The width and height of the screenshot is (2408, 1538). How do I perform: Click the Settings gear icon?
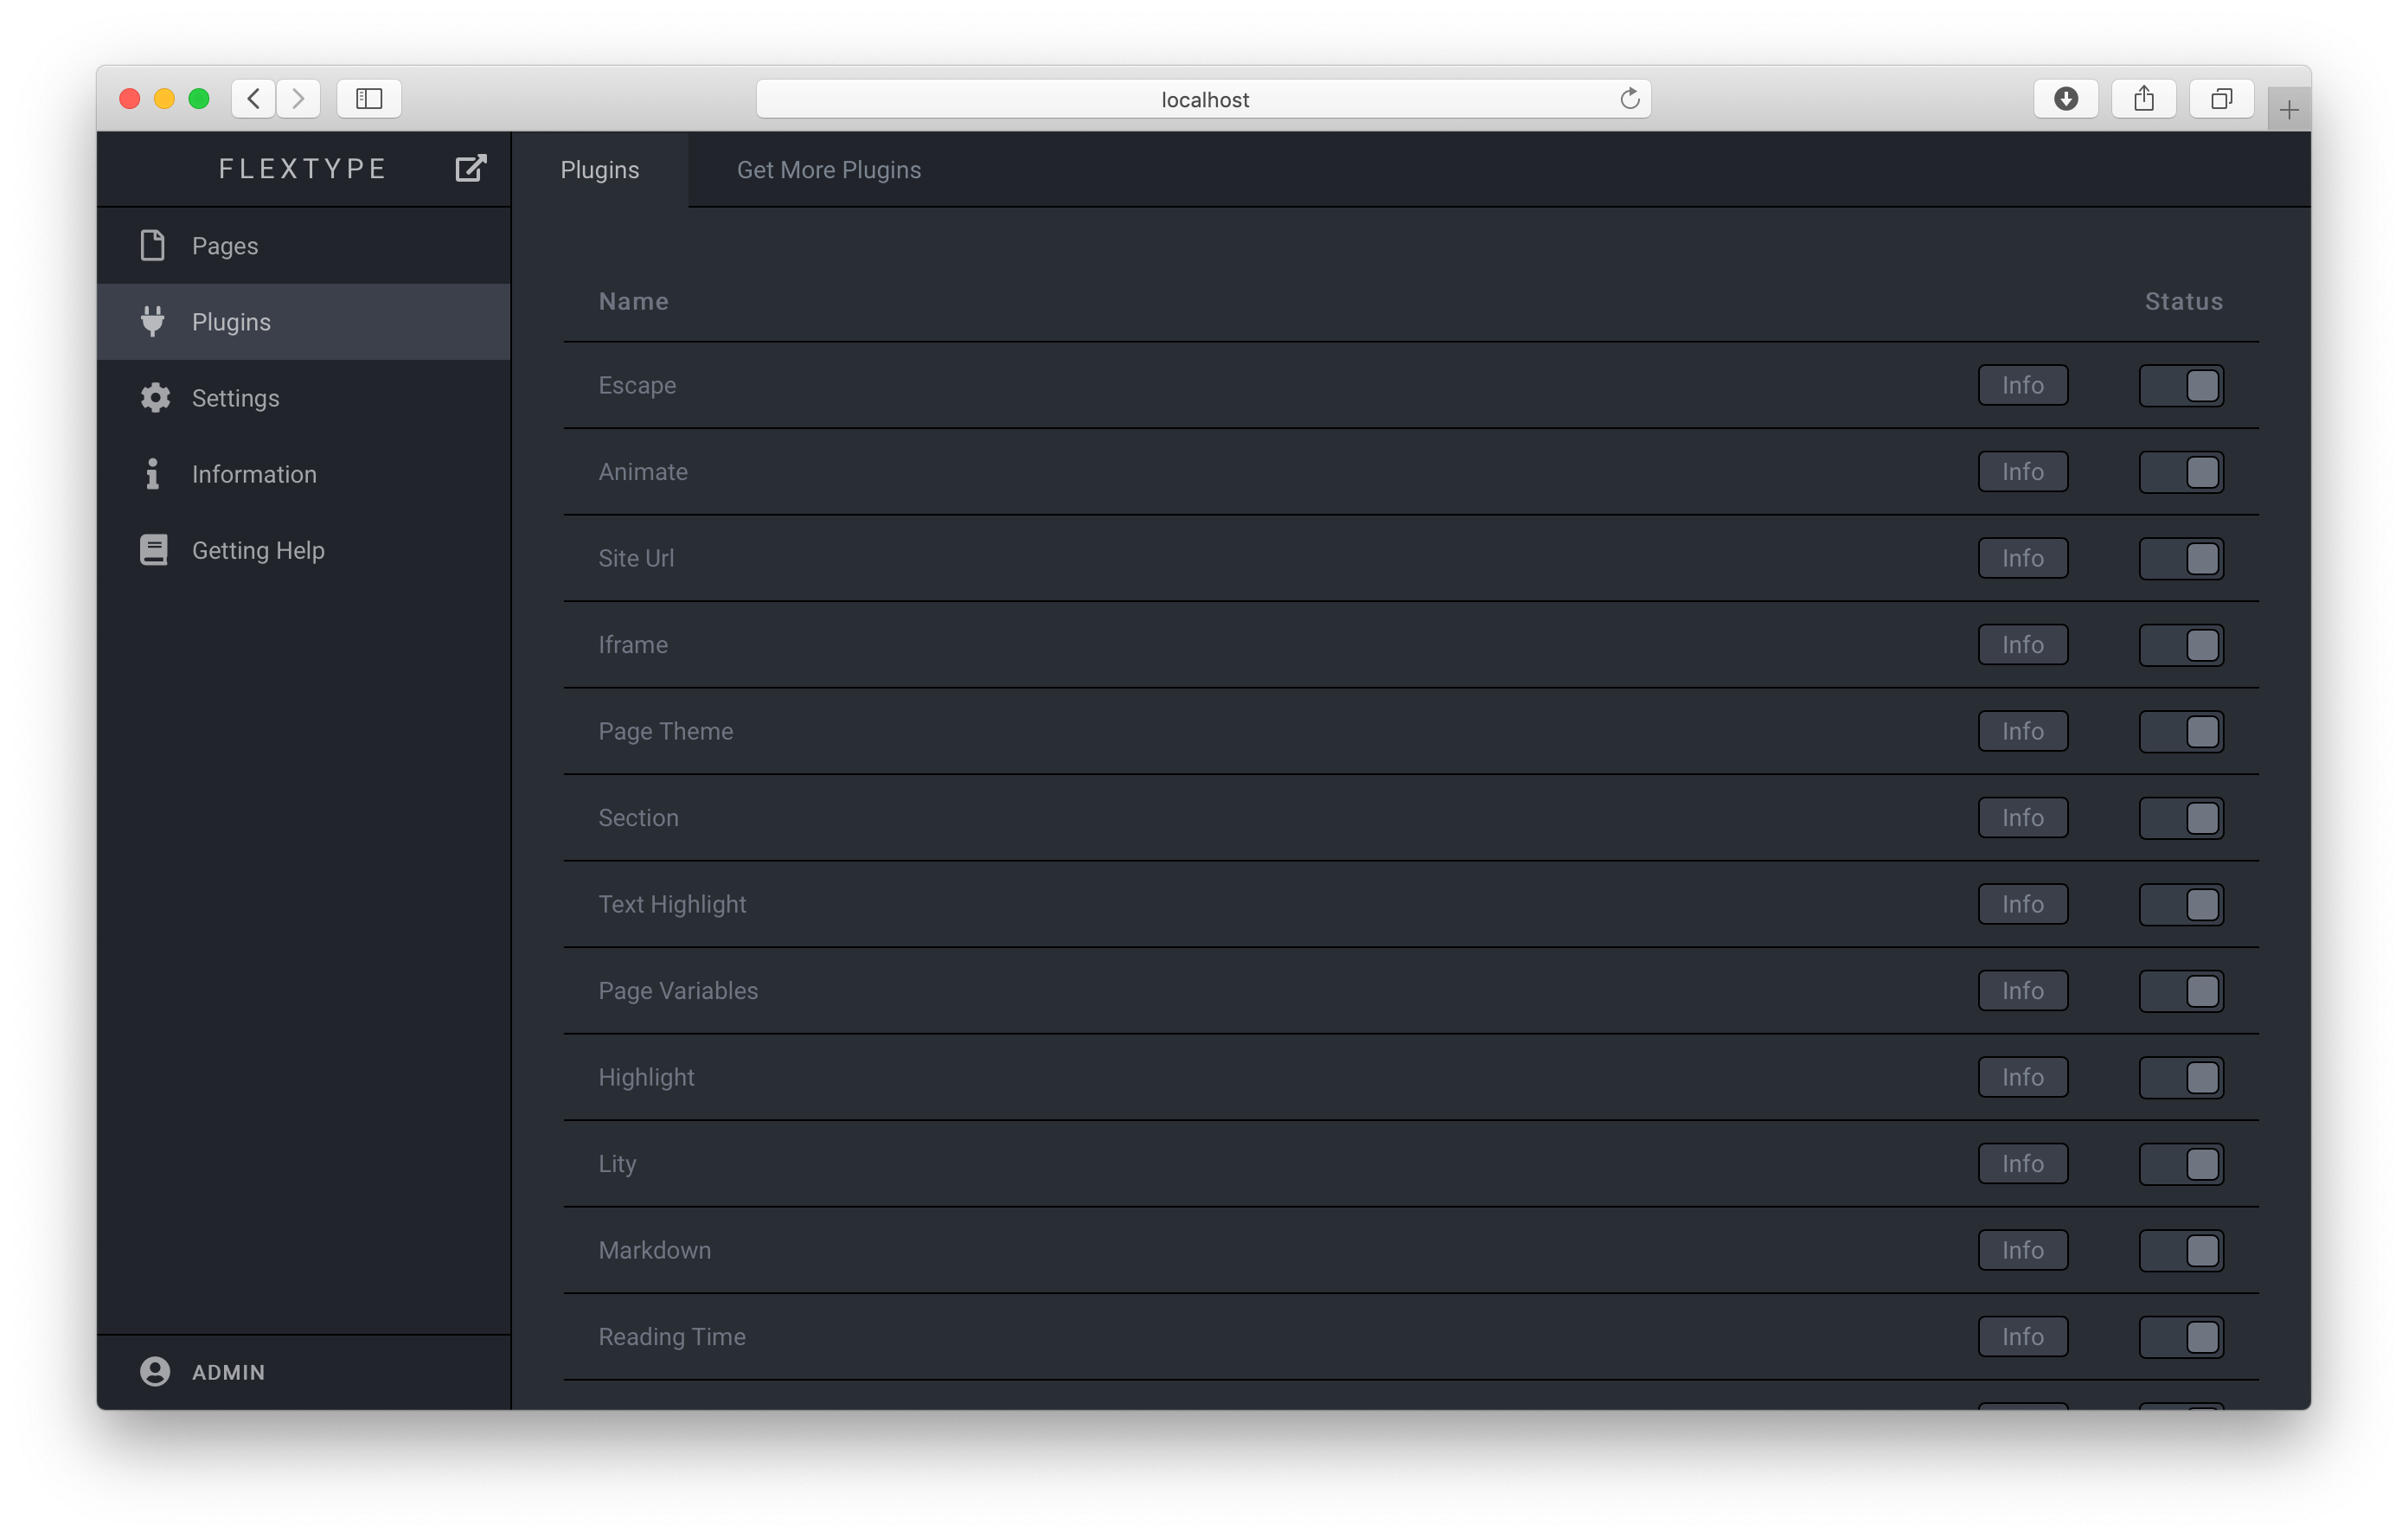coord(155,398)
